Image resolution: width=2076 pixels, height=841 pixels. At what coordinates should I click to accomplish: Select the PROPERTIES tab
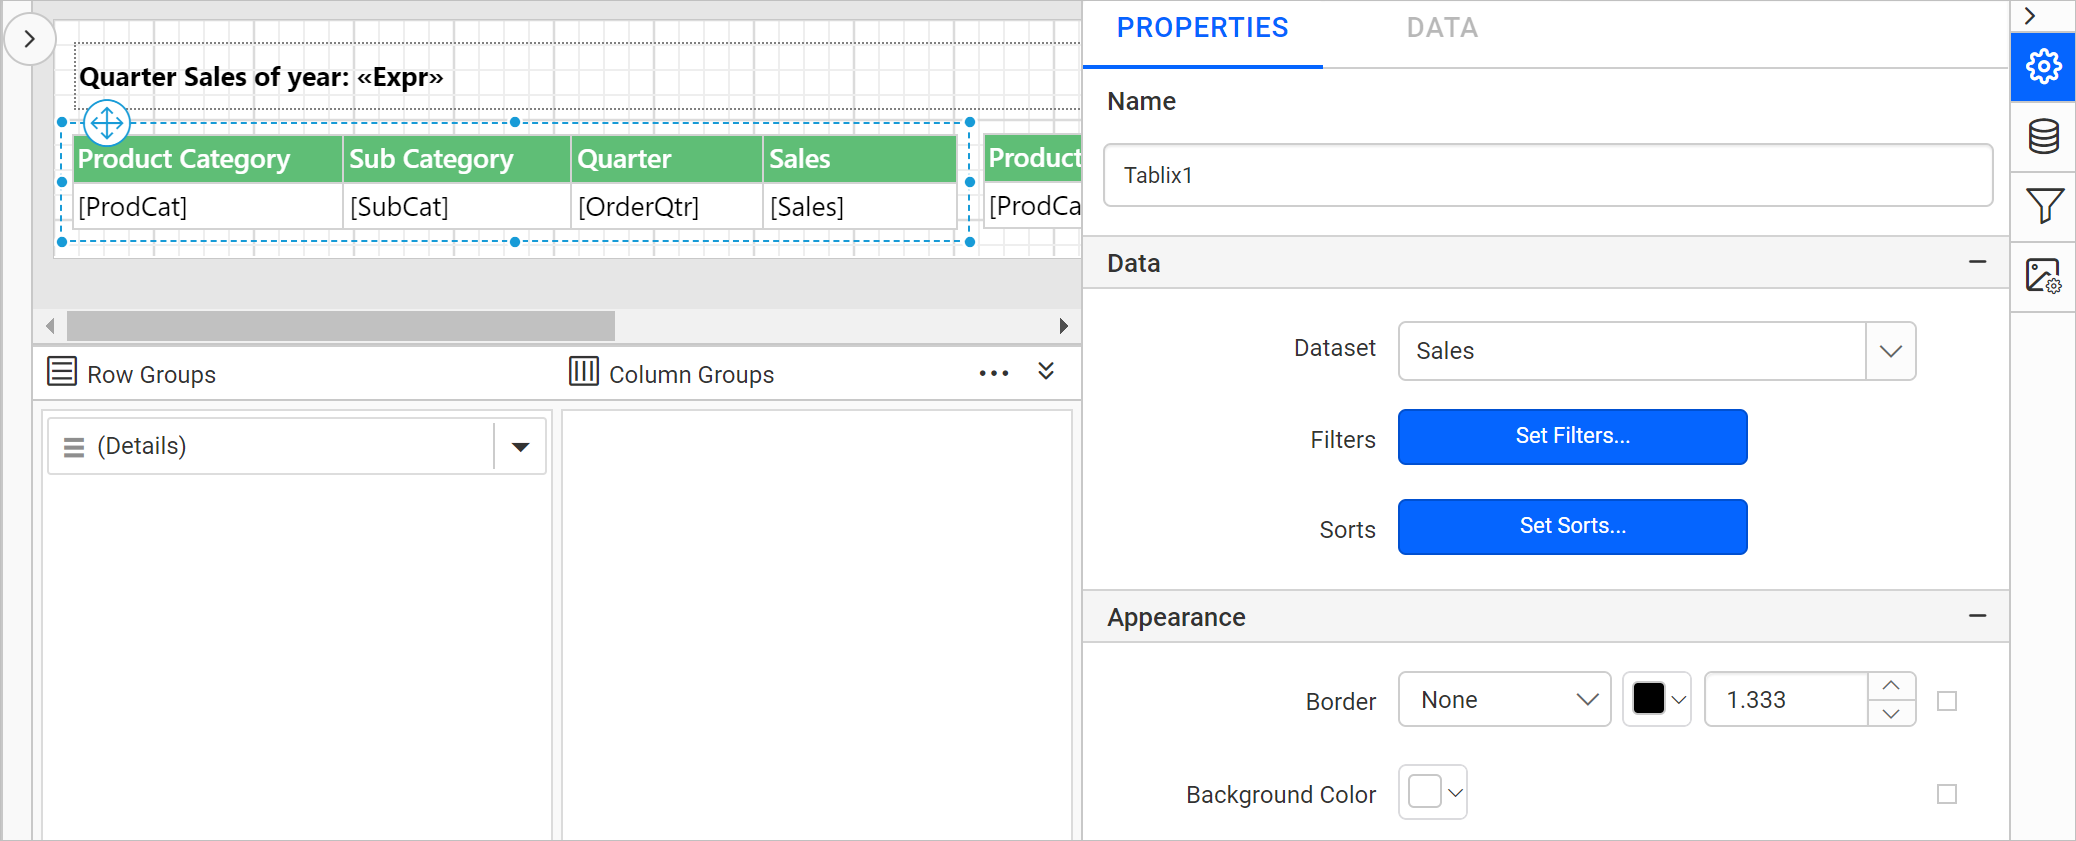[x=1202, y=28]
